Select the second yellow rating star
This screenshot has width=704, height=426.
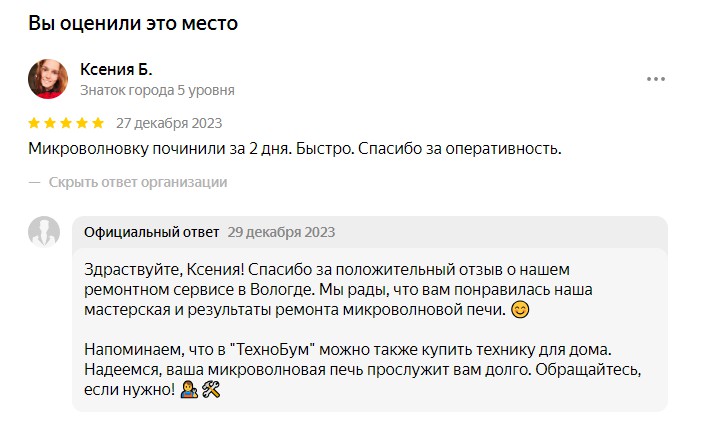(x=50, y=124)
